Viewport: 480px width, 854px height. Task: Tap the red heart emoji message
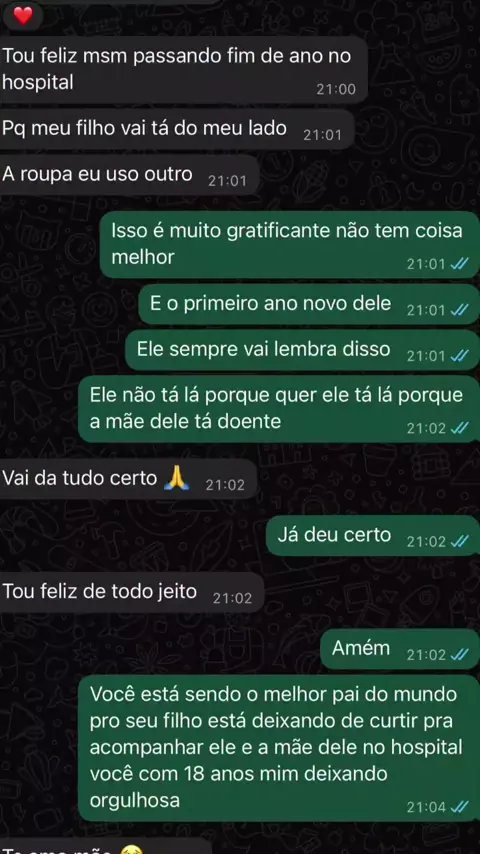tap(23, 16)
